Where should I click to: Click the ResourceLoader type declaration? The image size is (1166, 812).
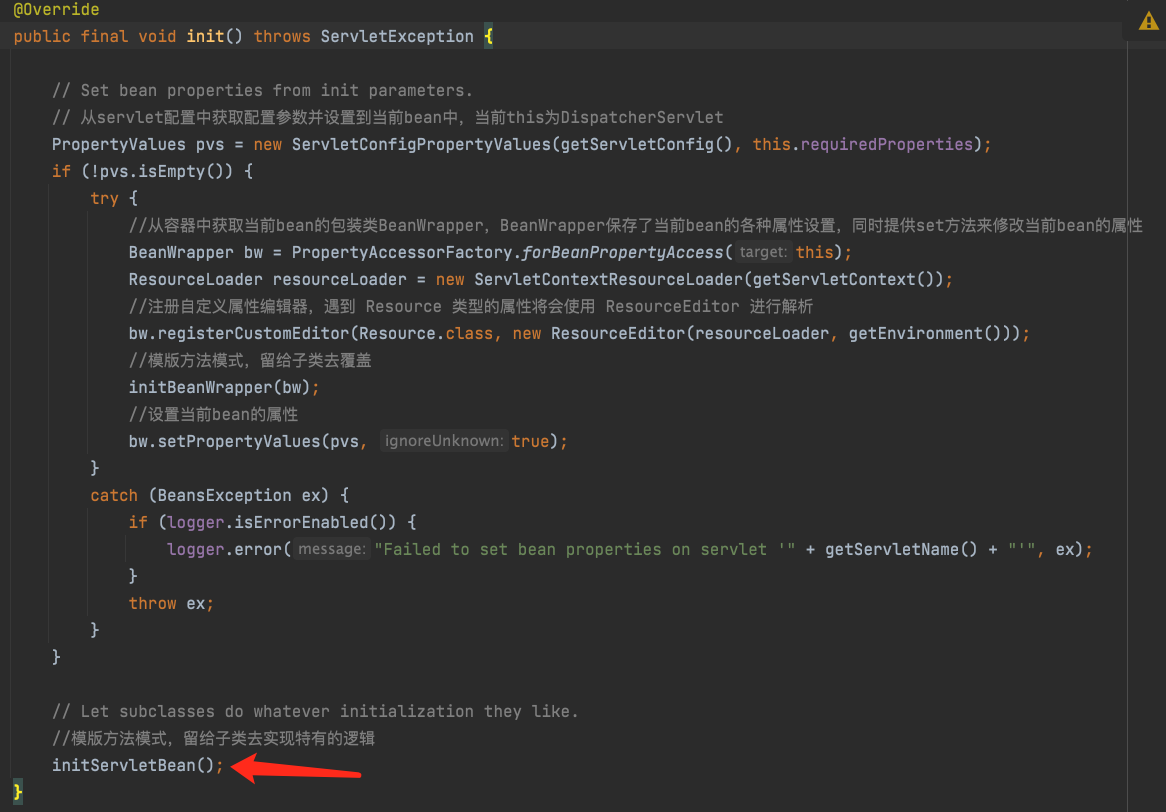point(196,280)
